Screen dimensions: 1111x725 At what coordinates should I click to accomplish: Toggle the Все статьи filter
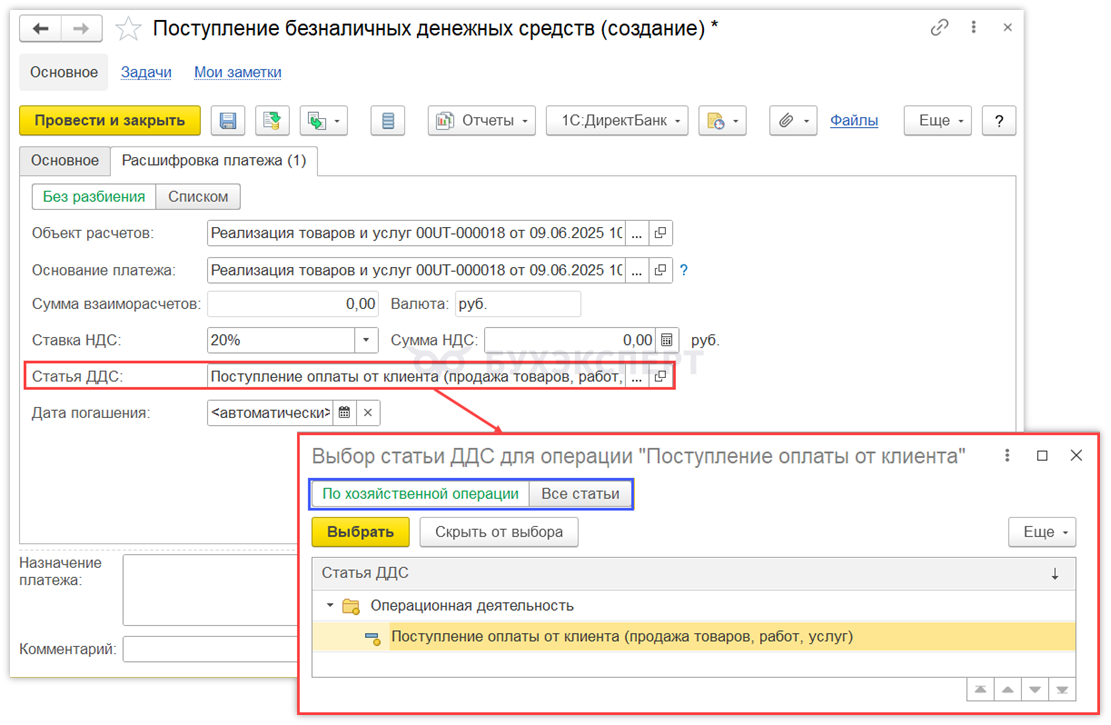click(x=580, y=494)
